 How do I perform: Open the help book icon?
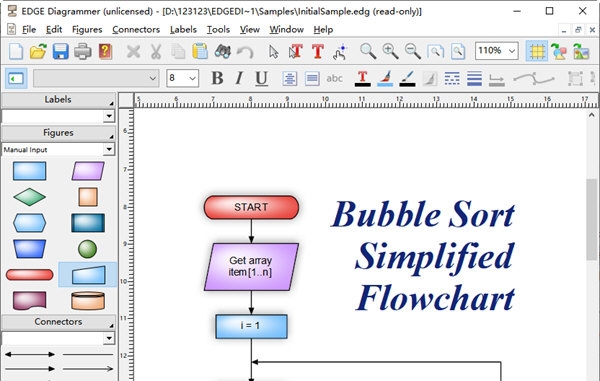coord(105,51)
